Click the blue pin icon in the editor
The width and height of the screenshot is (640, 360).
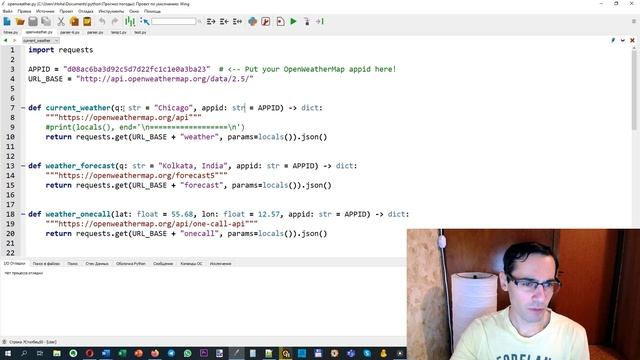click(x=613, y=40)
